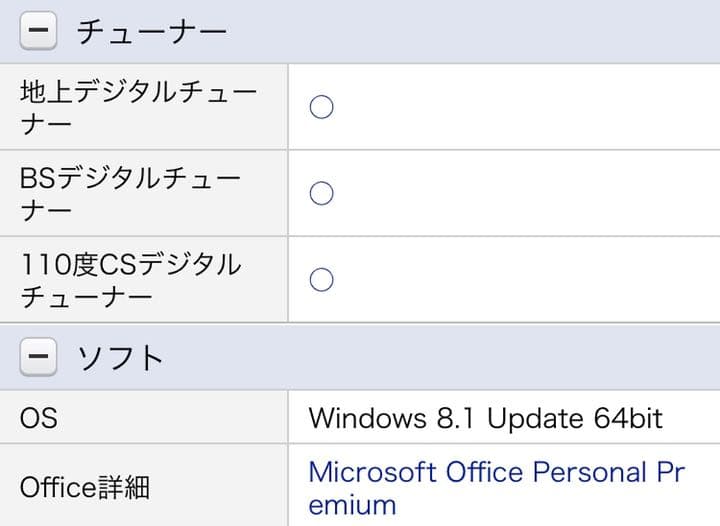Screen dimensions: 720x526
Task: Collapse the チューナー section minus icon
Action: pyautogui.click(x=37, y=32)
